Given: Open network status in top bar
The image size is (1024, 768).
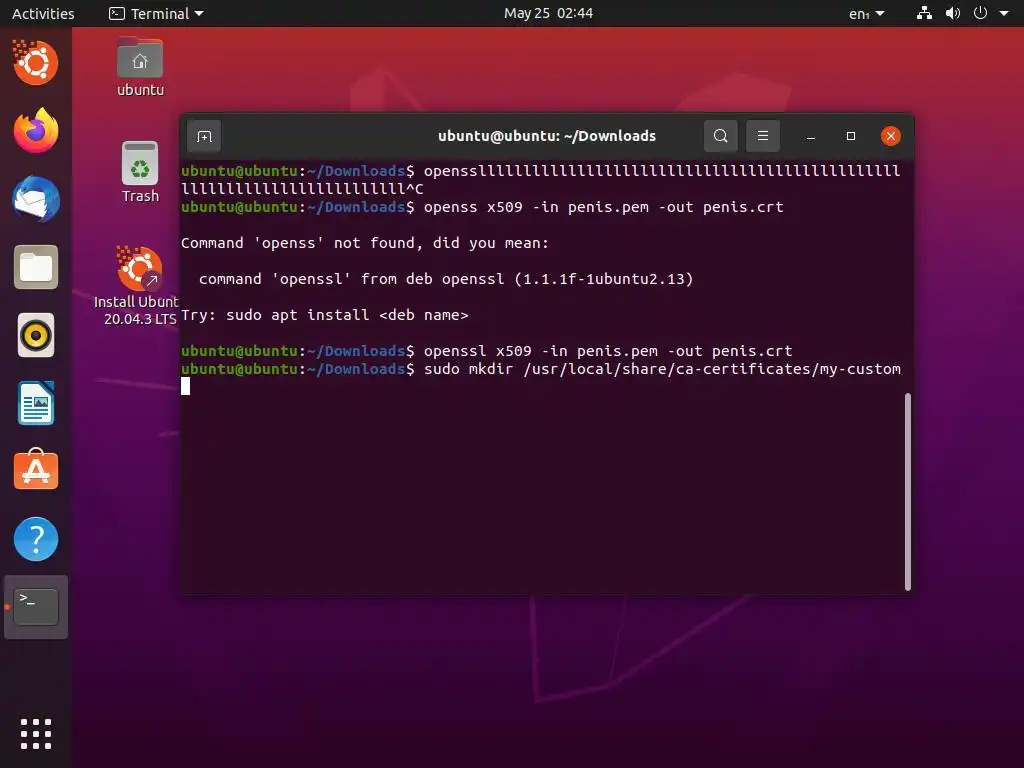Looking at the screenshot, I should (924, 13).
